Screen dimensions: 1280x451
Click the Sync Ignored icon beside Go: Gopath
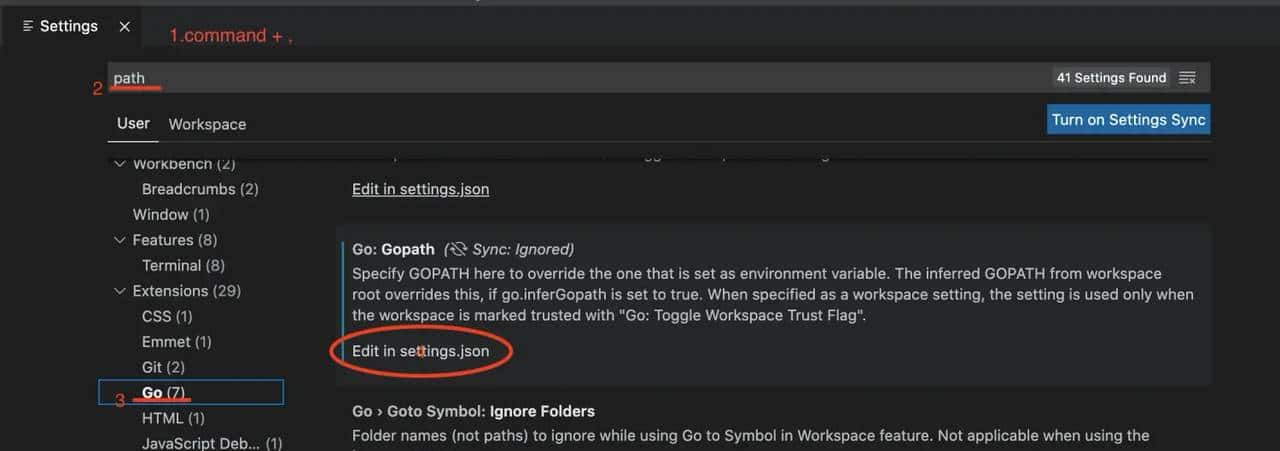(x=457, y=249)
